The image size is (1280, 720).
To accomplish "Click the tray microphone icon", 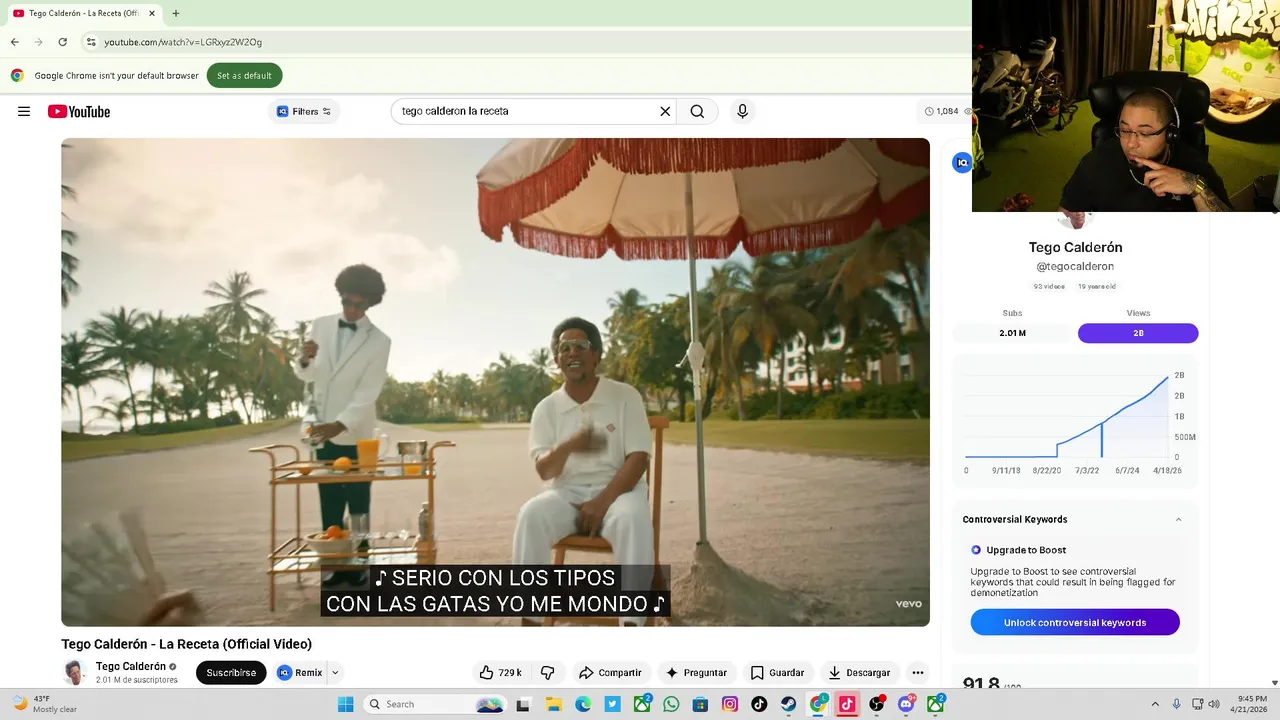I will [1176, 704].
